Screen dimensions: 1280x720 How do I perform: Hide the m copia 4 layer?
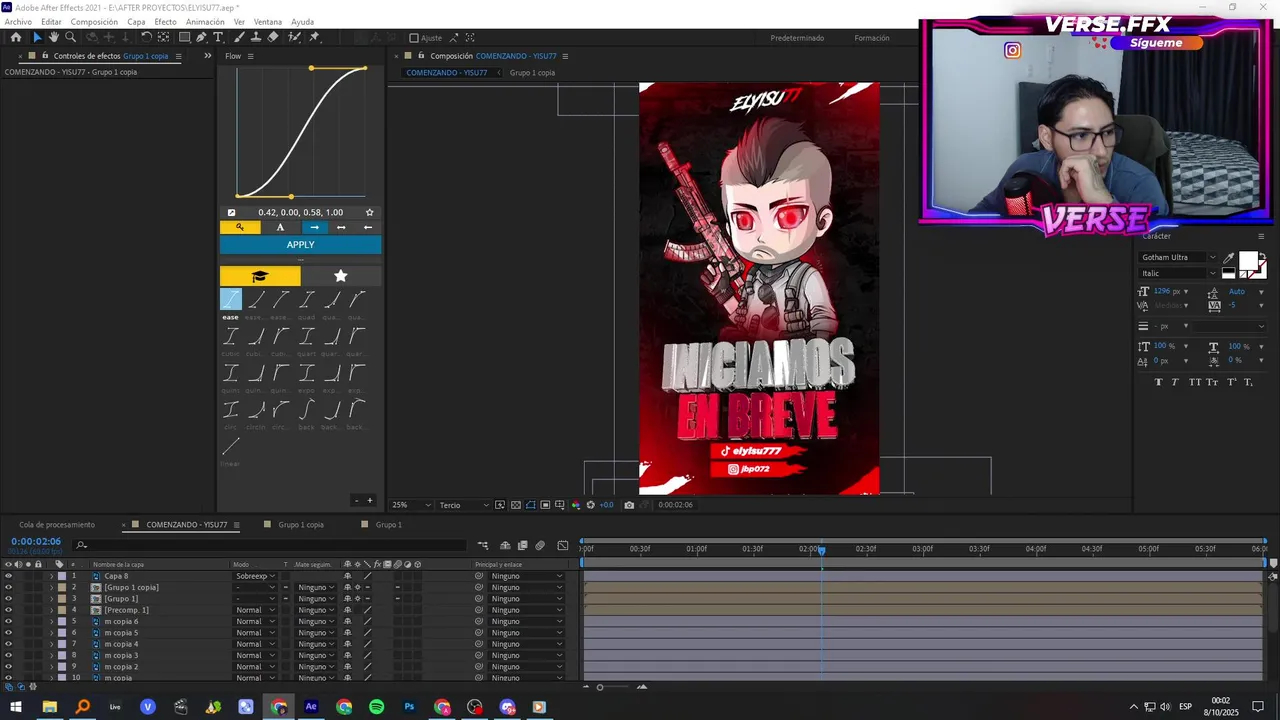point(8,644)
